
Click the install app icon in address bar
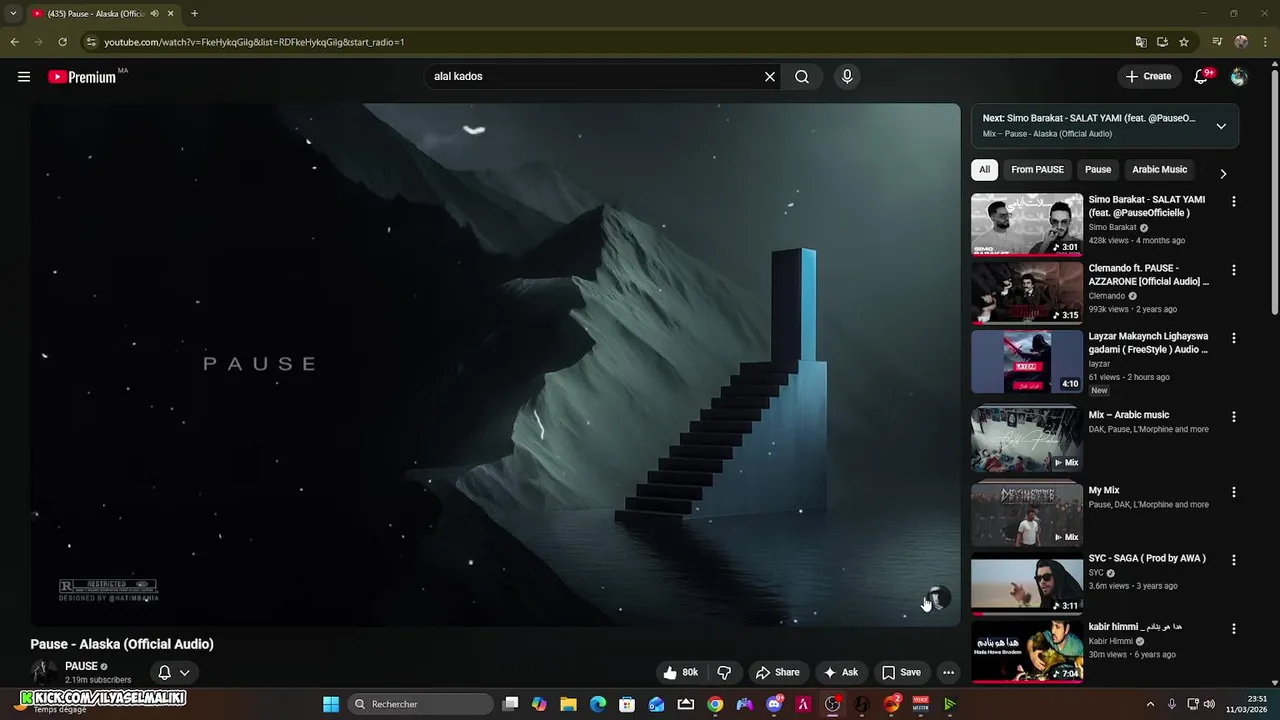click(x=1162, y=42)
